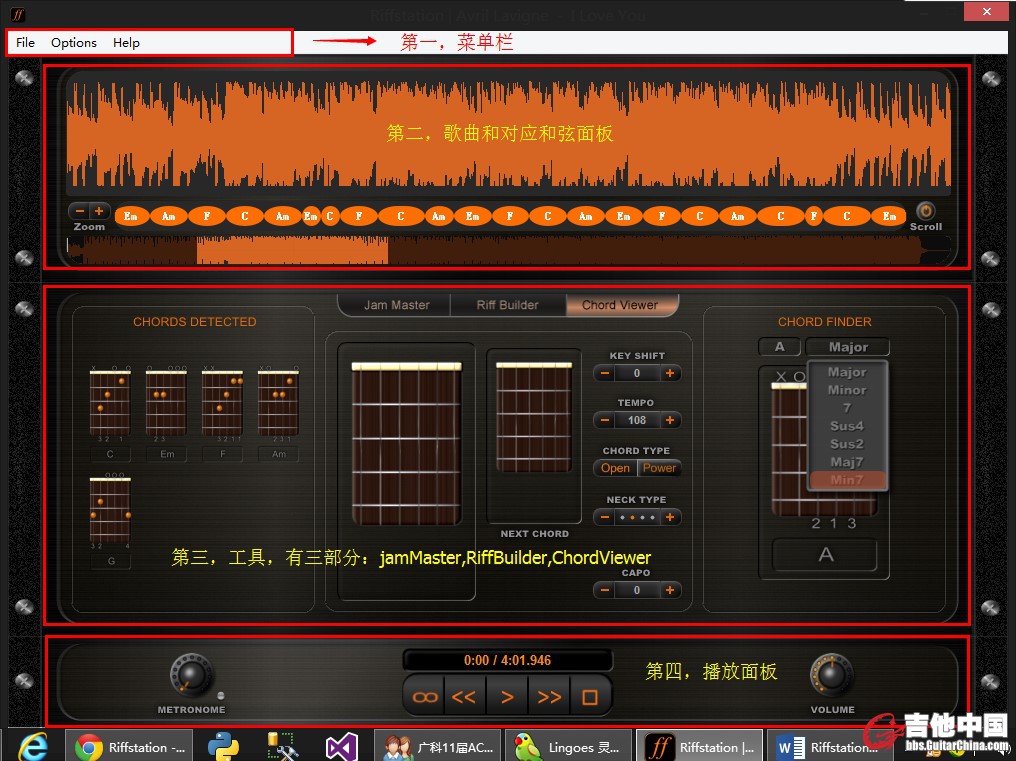
Task: Open the root note A dropdown
Action: [779, 347]
